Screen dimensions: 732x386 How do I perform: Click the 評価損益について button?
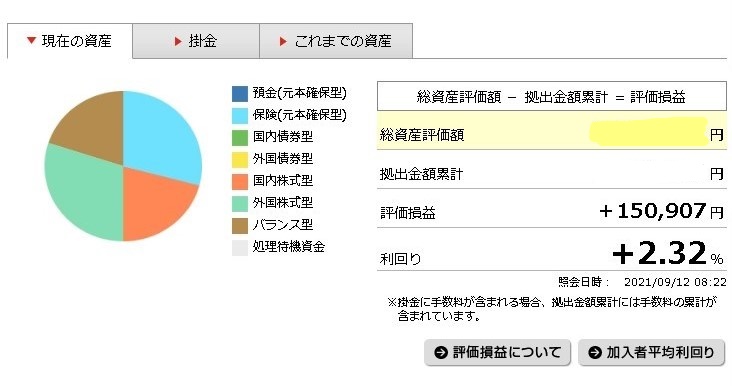click(497, 352)
